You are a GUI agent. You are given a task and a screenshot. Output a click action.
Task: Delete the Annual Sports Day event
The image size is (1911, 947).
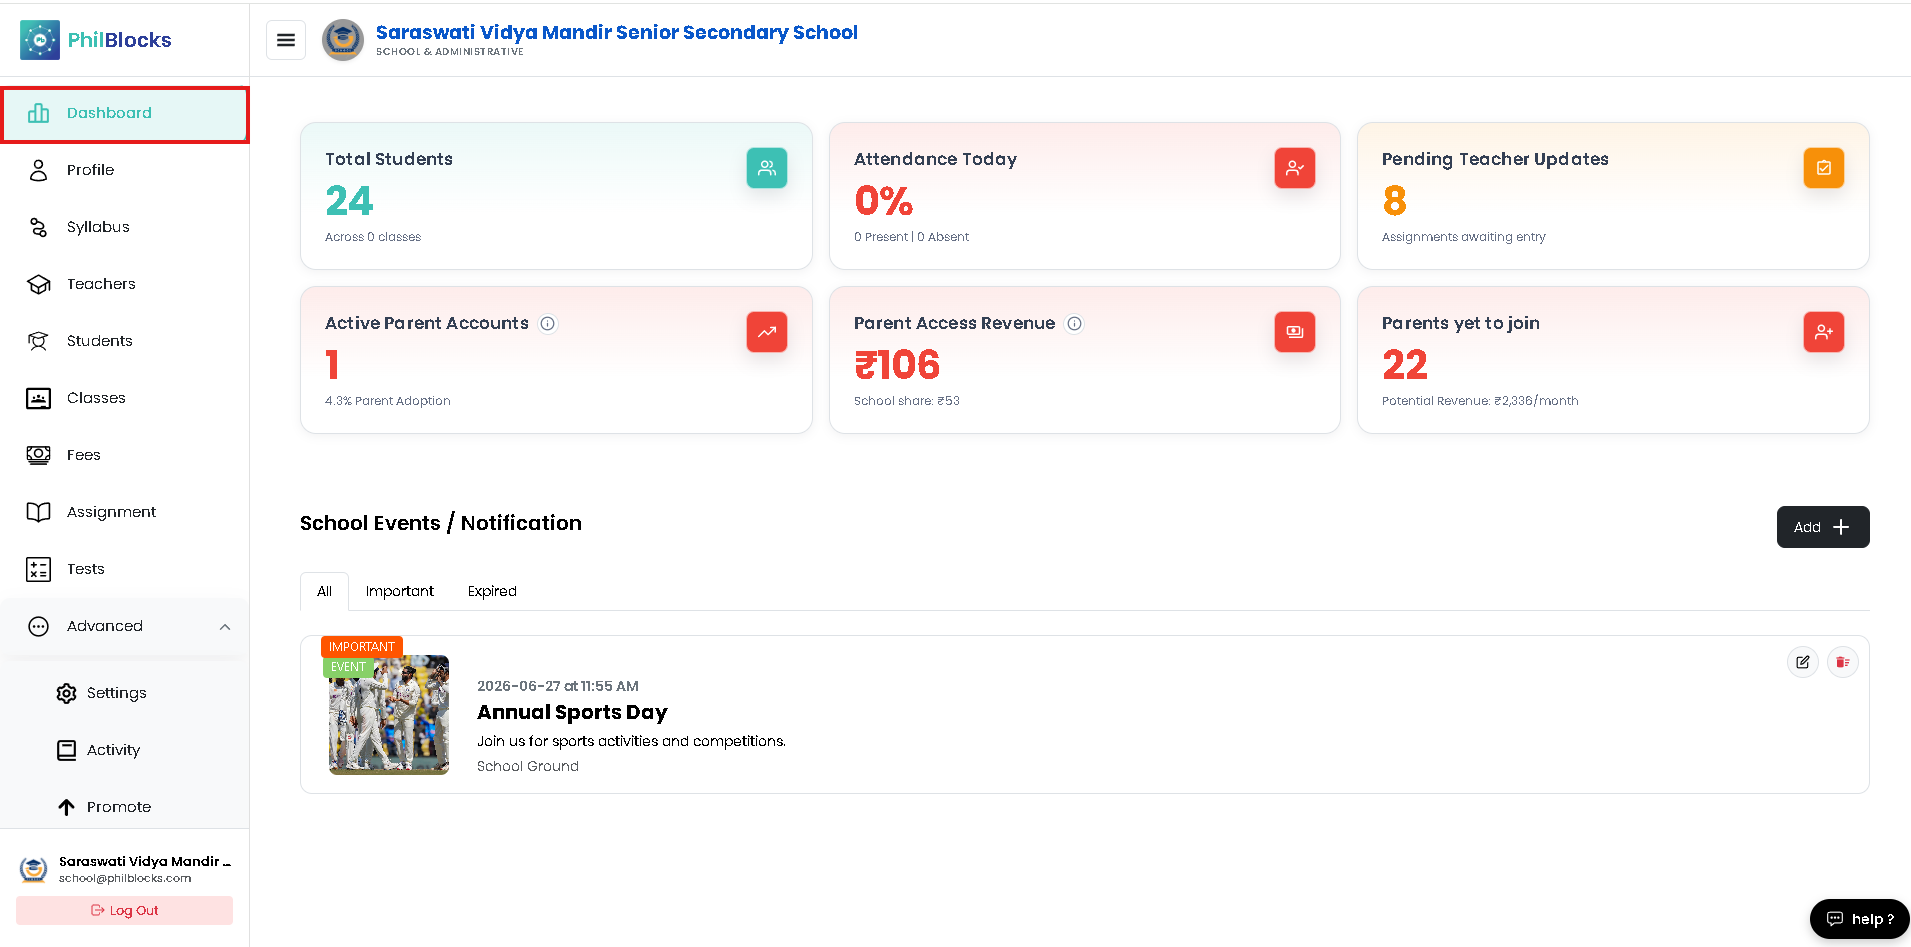pos(1842,662)
